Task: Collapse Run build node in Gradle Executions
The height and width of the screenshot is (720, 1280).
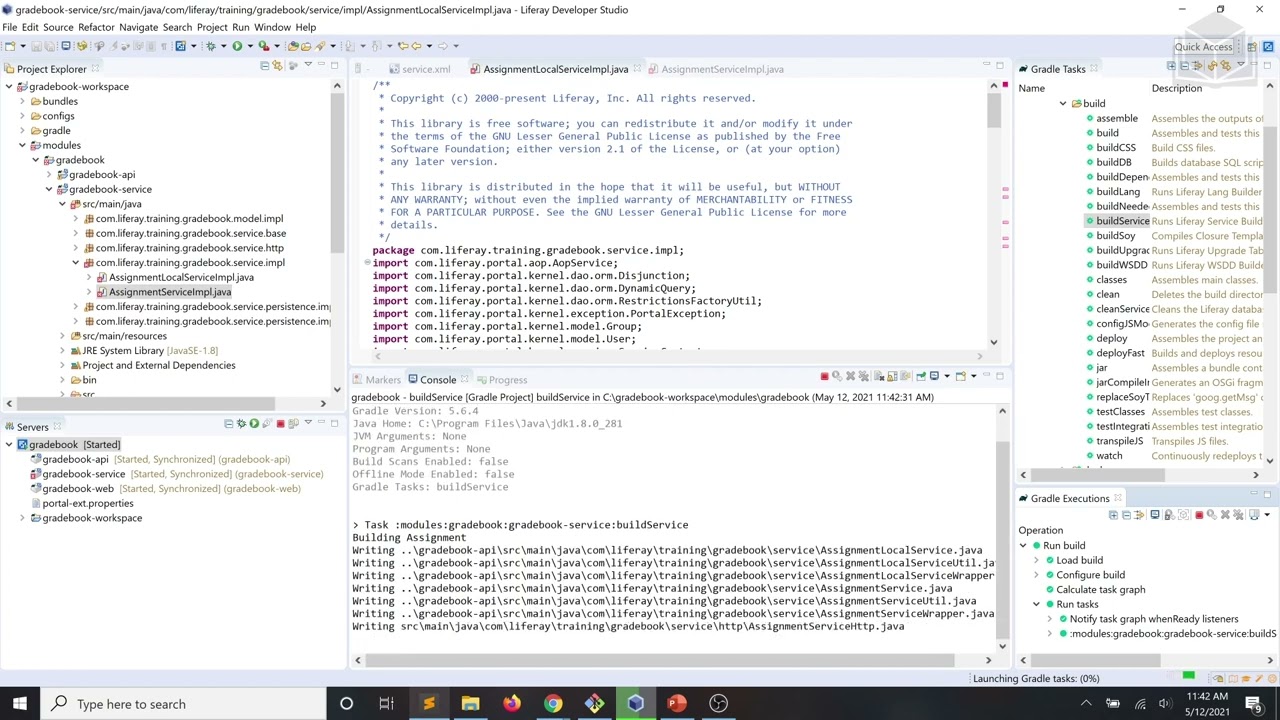Action: 1023,546
